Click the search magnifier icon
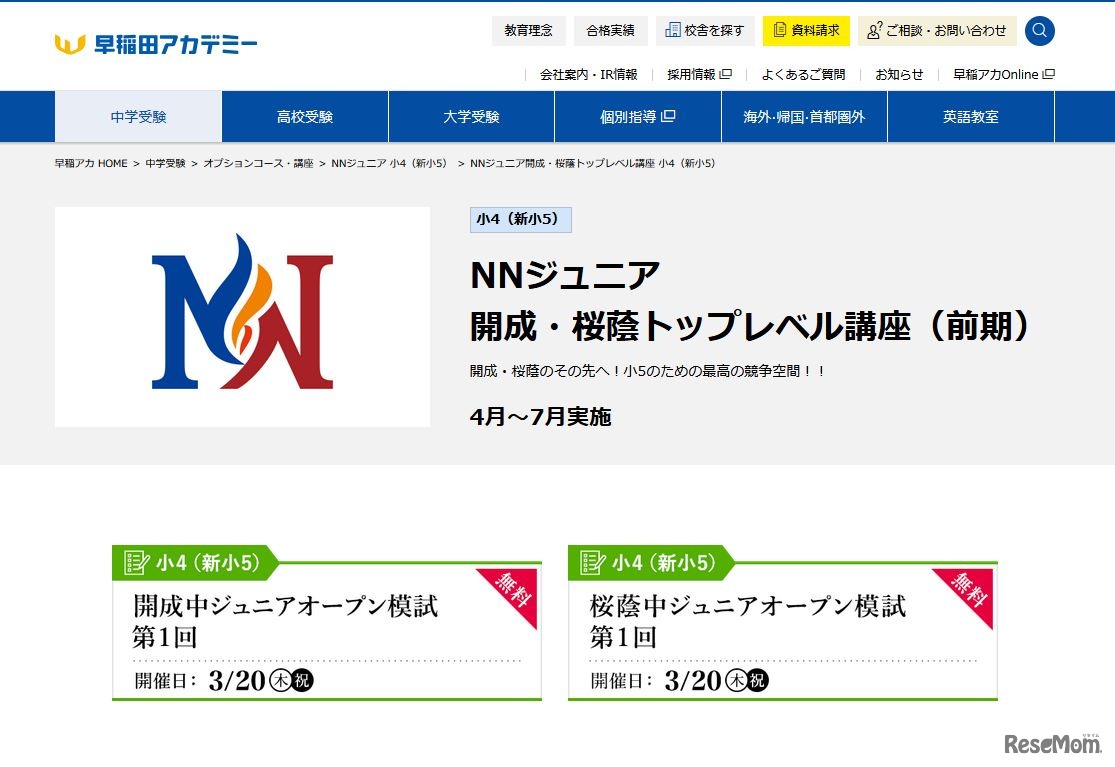Image resolution: width=1115 pixels, height=767 pixels. pos(1039,30)
